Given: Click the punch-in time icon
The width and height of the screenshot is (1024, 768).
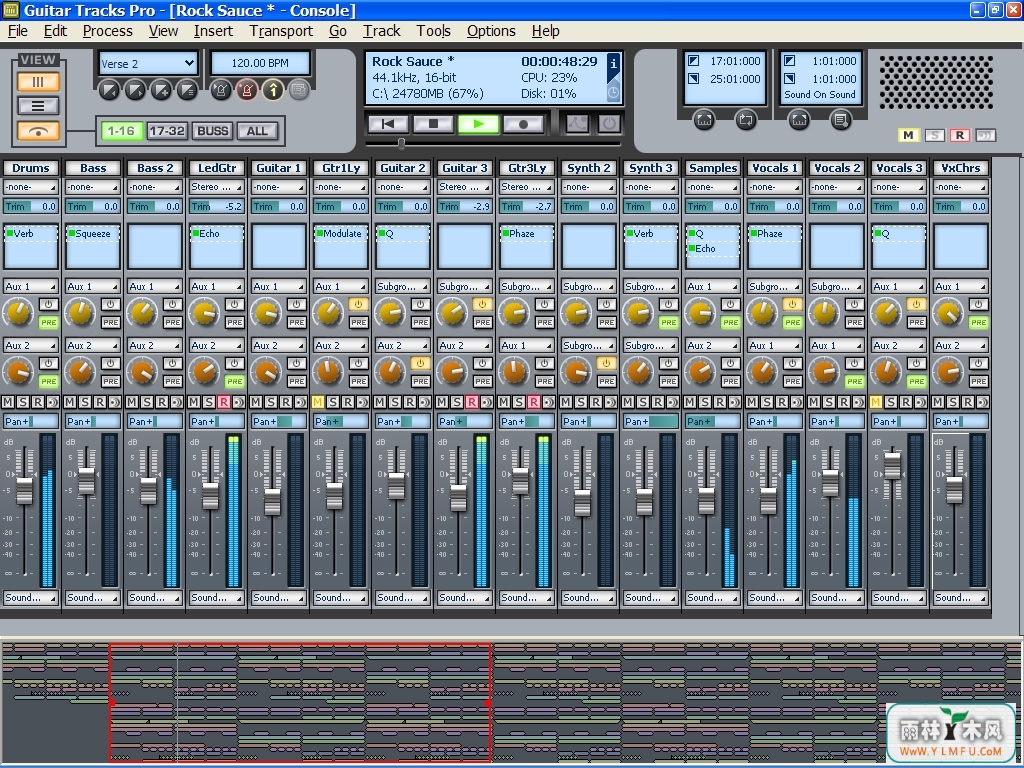Looking at the screenshot, I should point(790,61).
